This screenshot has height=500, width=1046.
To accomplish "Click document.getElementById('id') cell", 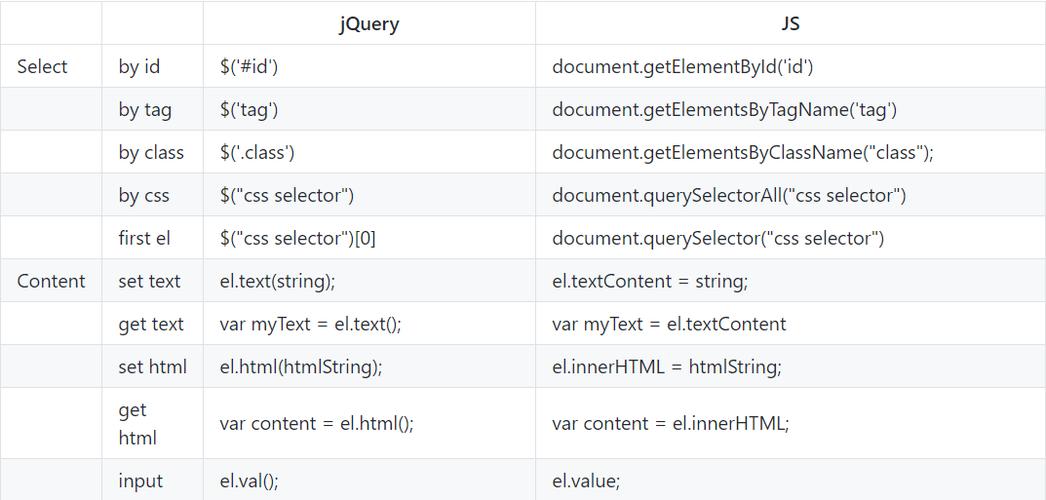I will (x=790, y=66).
